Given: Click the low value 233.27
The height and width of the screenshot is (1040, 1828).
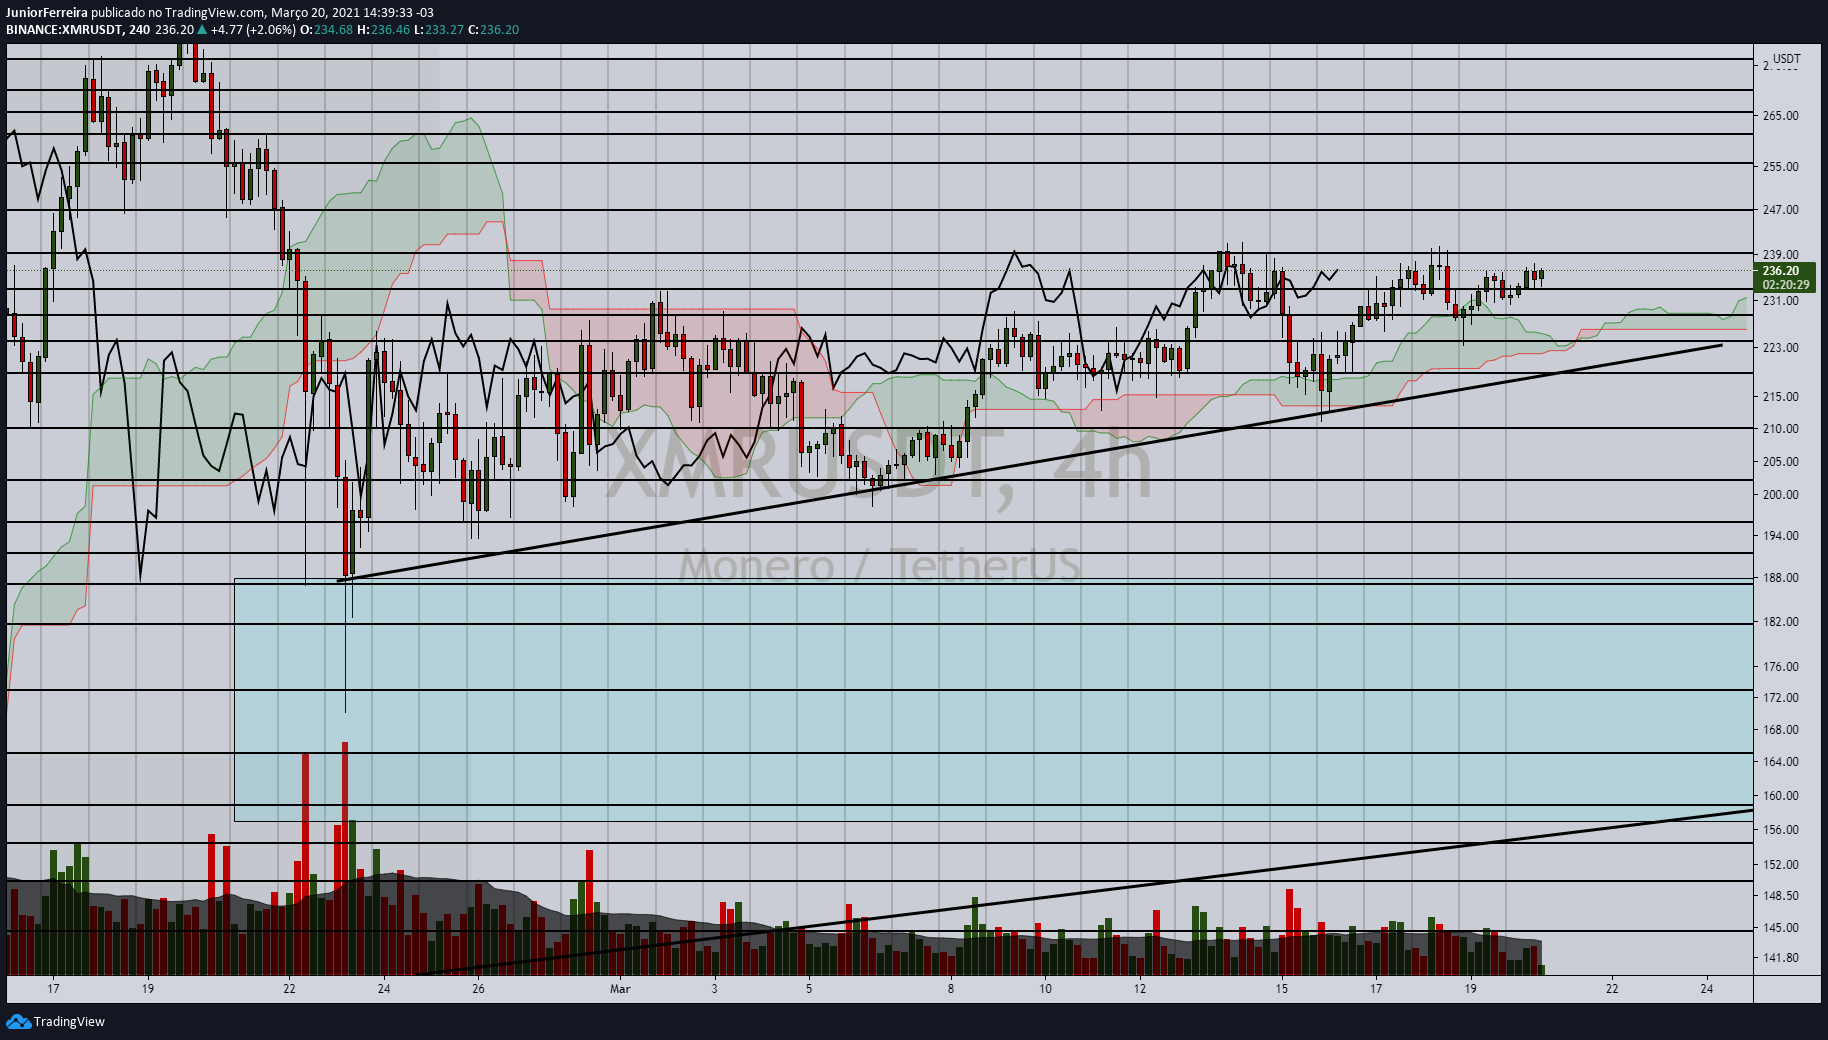Looking at the screenshot, I should click(444, 29).
